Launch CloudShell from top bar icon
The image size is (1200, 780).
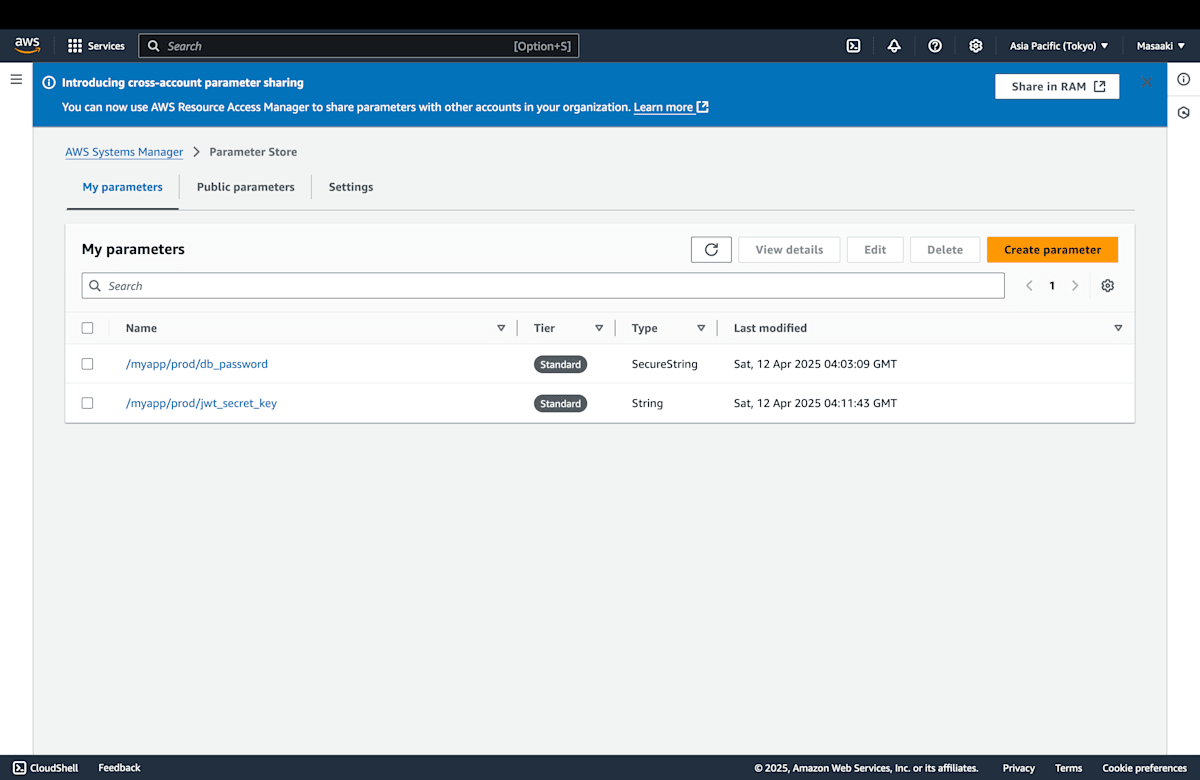click(x=853, y=46)
